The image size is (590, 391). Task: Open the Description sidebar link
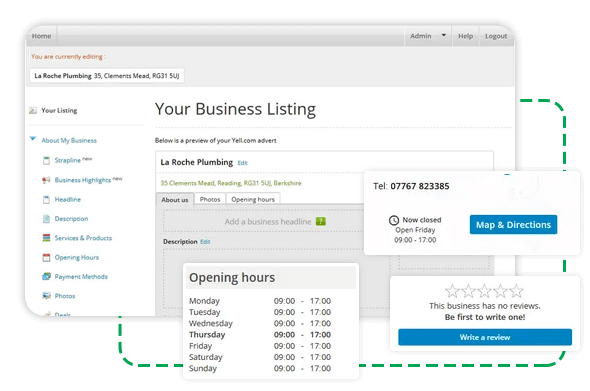[x=71, y=219]
